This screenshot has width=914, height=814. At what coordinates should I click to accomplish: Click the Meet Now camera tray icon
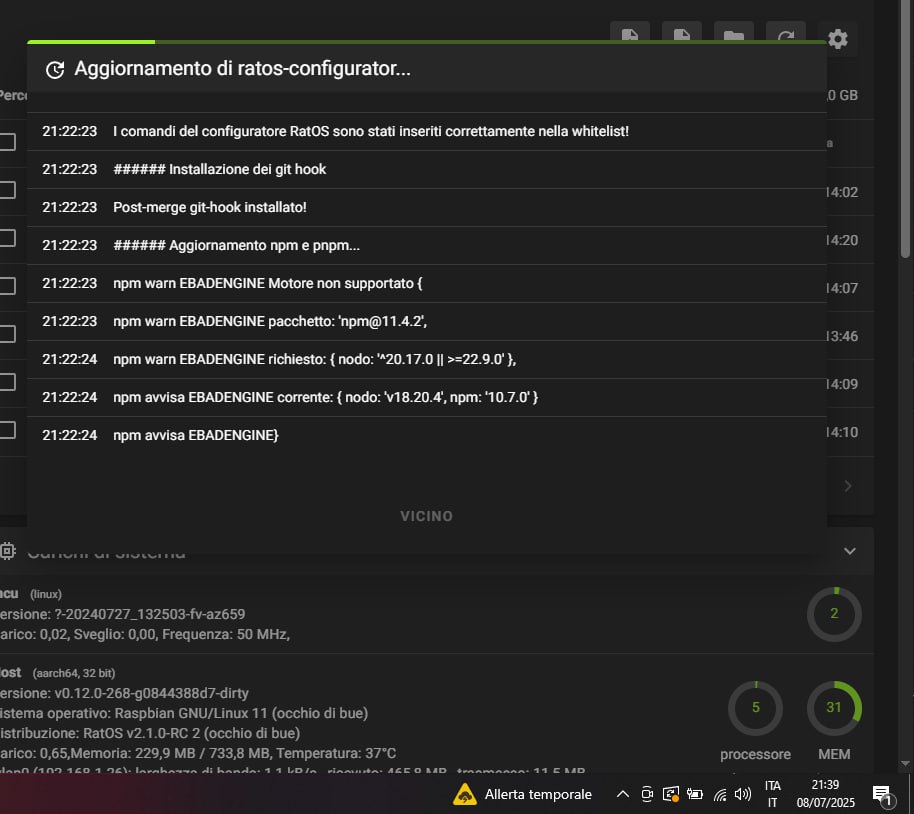(646, 794)
